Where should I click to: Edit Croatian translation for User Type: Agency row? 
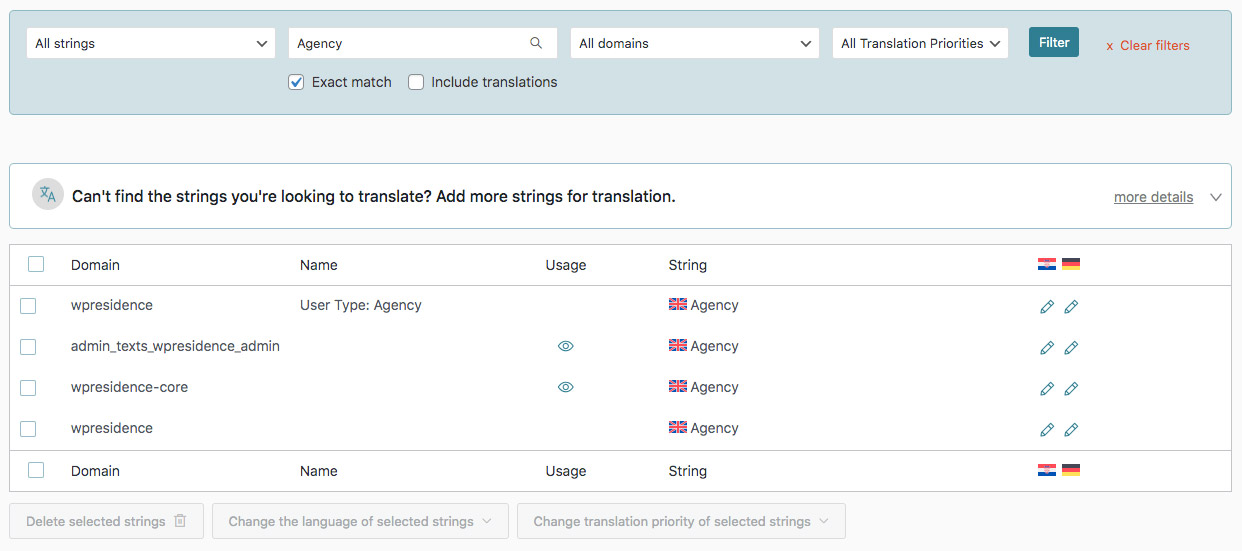point(1047,307)
